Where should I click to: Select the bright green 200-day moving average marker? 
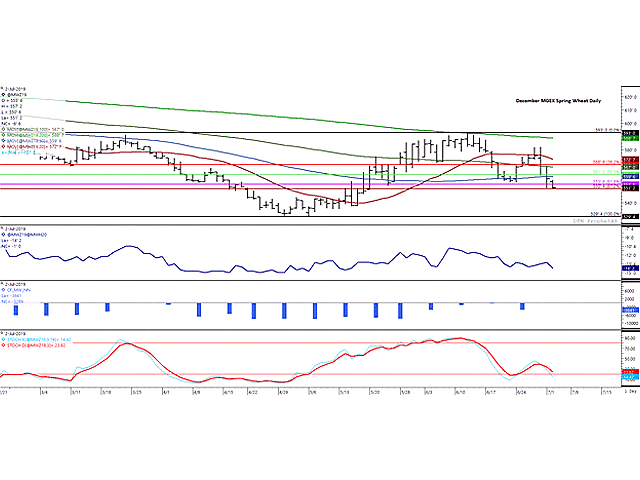3,135
